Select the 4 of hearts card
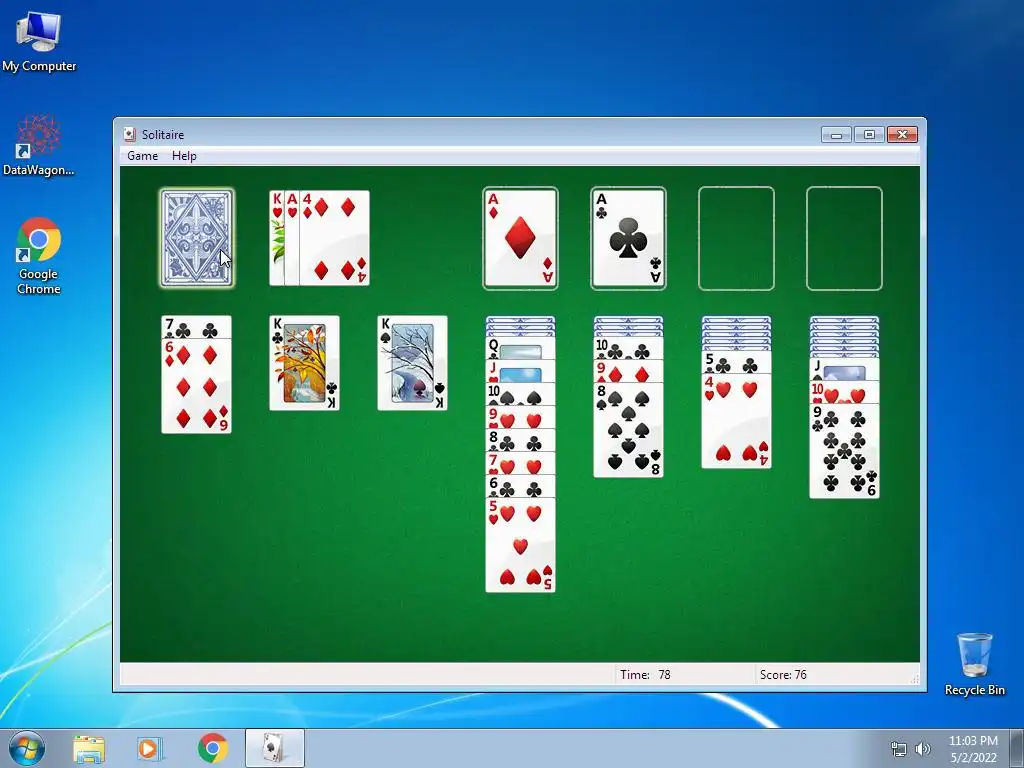Image resolution: width=1024 pixels, height=768 pixels. pyautogui.click(x=736, y=421)
